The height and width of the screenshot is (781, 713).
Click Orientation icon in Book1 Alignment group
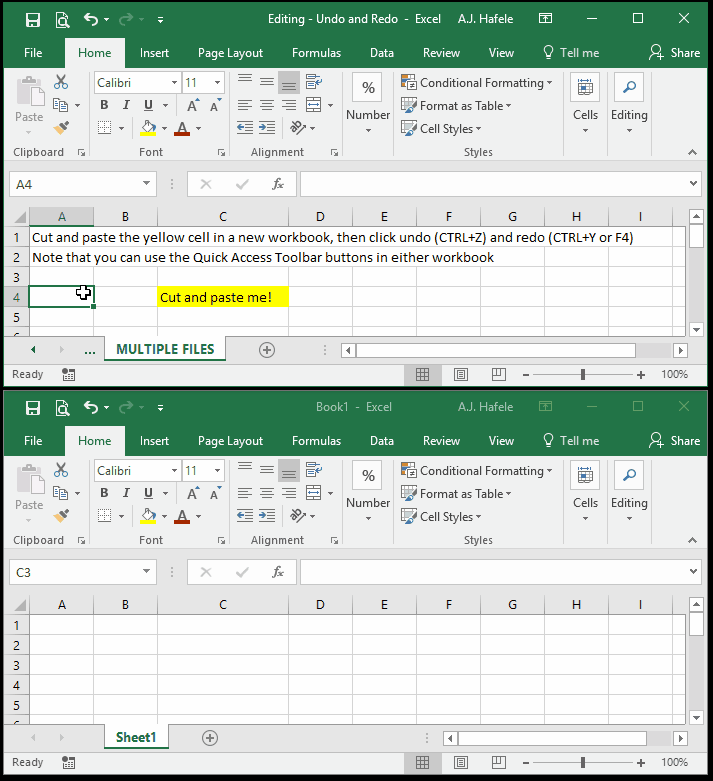tap(298, 516)
